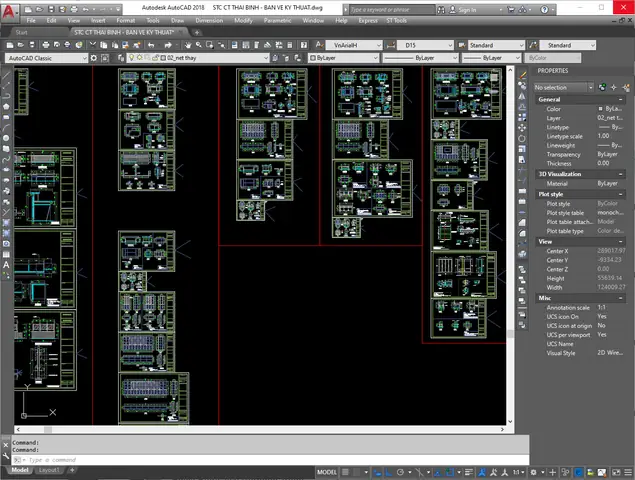
Task: Click the Save icon in quick access toolbar
Action: point(51,9)
